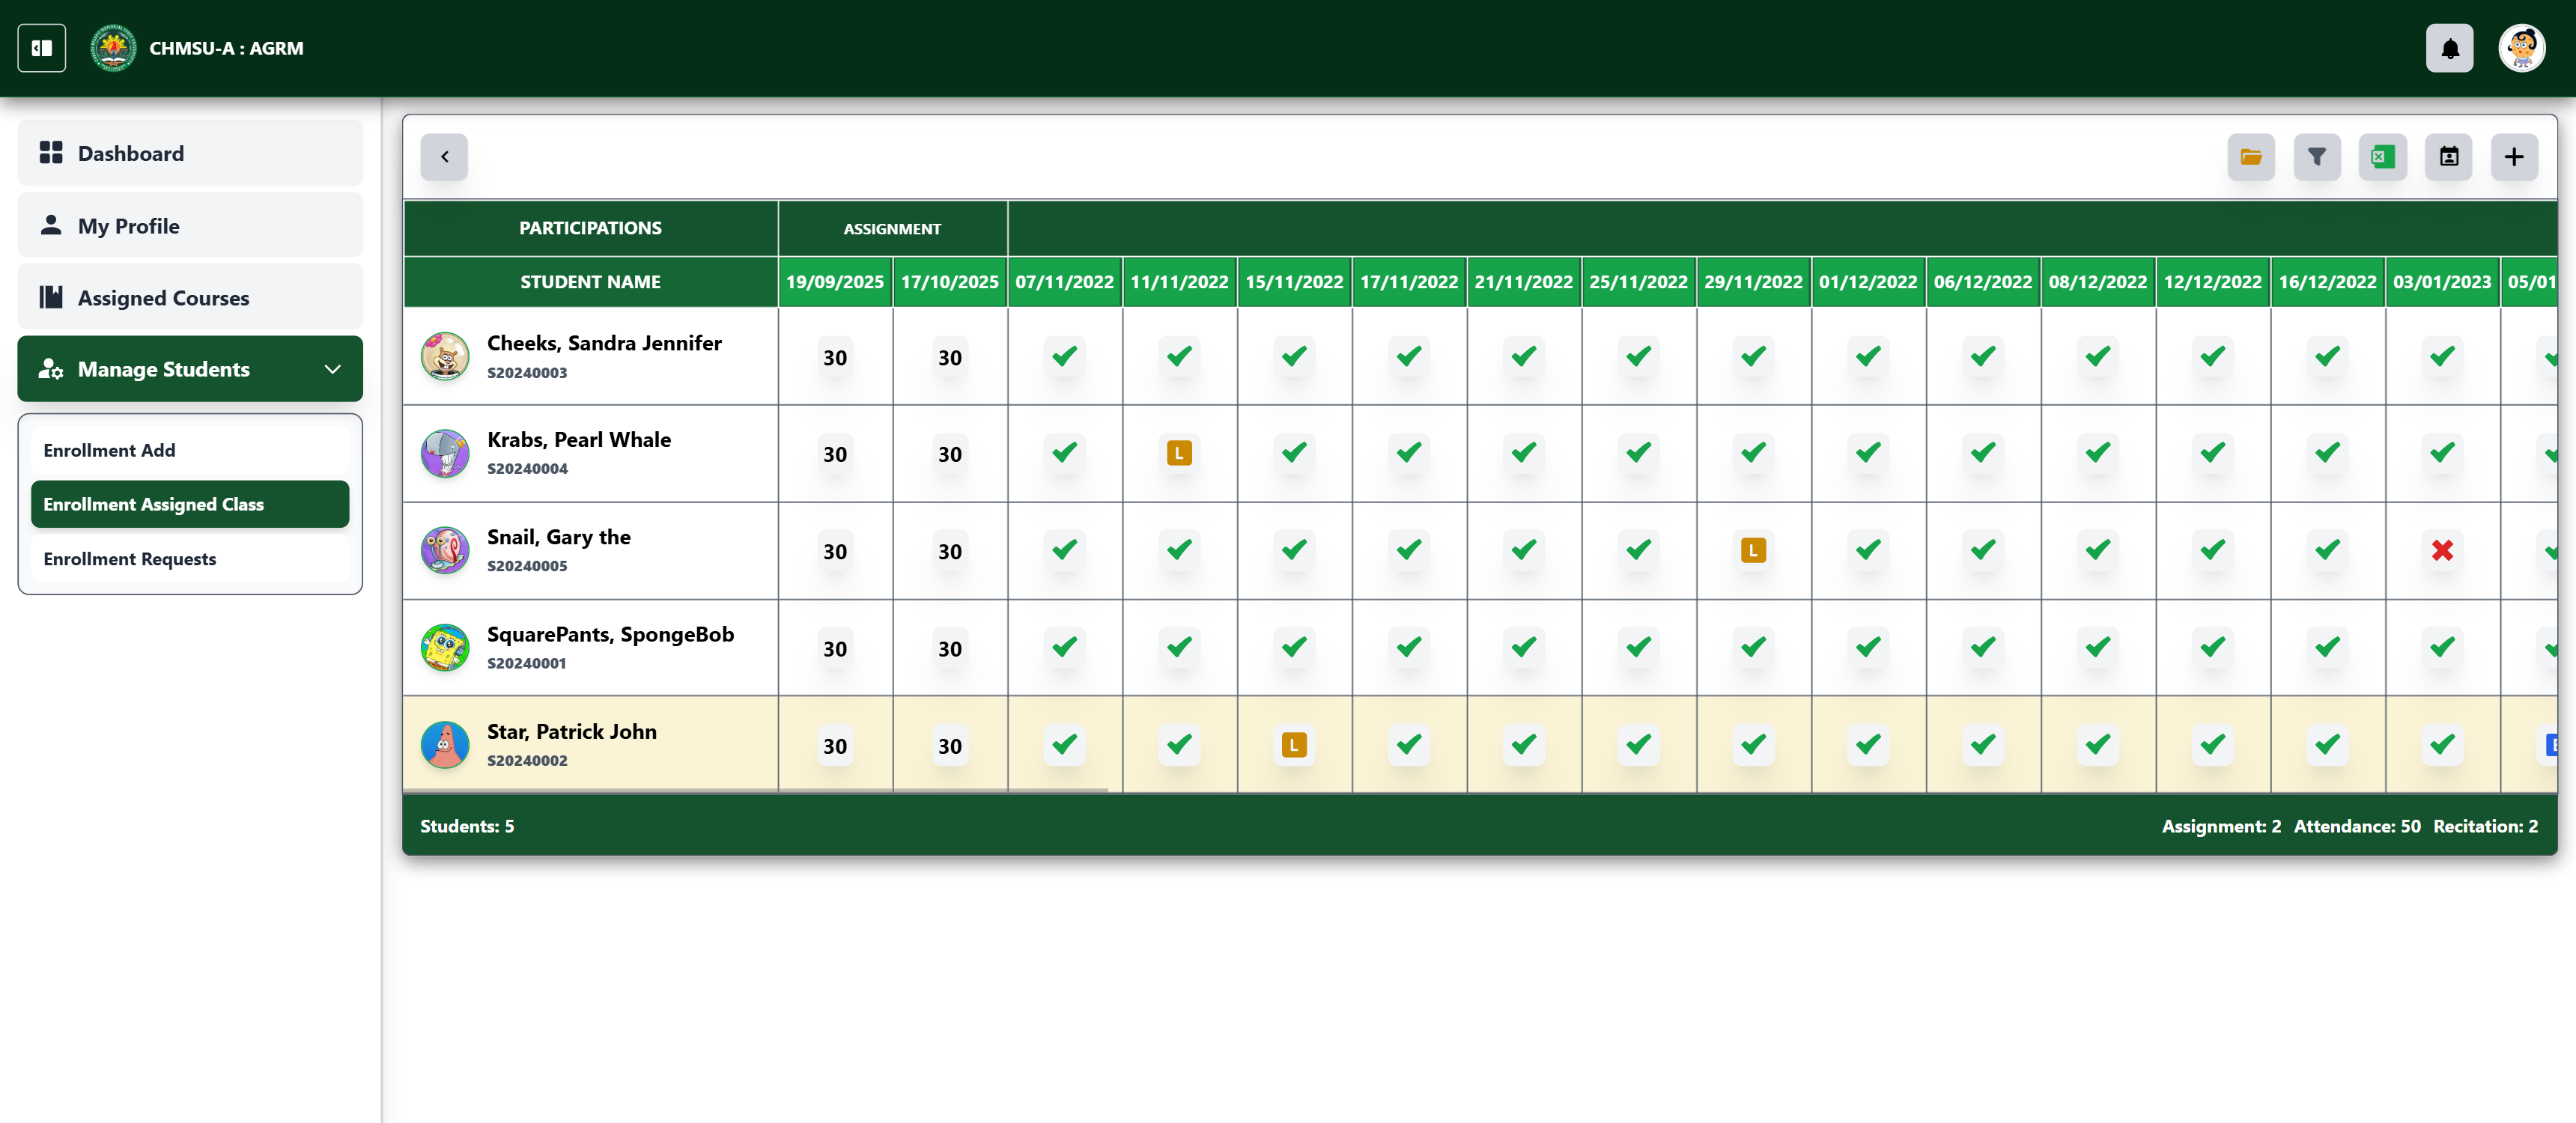
Task: Click SpongeBob score for 17/10/2025
Action: 949,648
